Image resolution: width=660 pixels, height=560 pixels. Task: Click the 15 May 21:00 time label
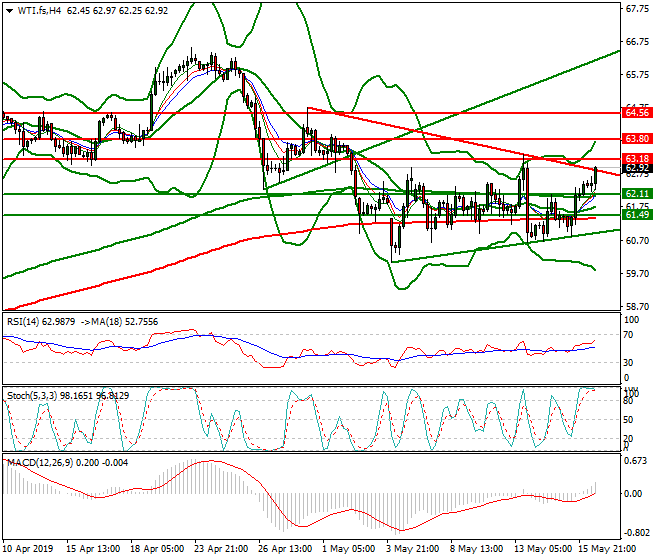[607, 549]
